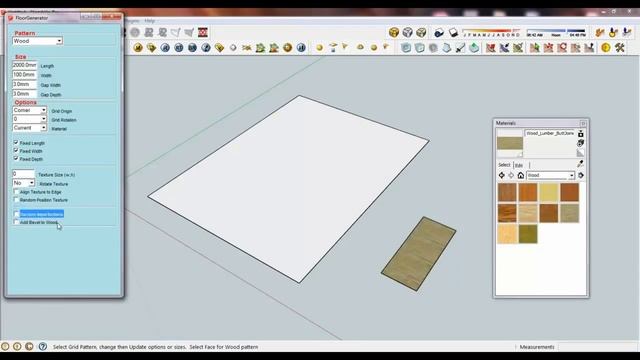Image resolution: width=640 pixels, height=360 pixels.
Task: Open the Material dropdown set to Current
Action: click(x=29, y=128)
